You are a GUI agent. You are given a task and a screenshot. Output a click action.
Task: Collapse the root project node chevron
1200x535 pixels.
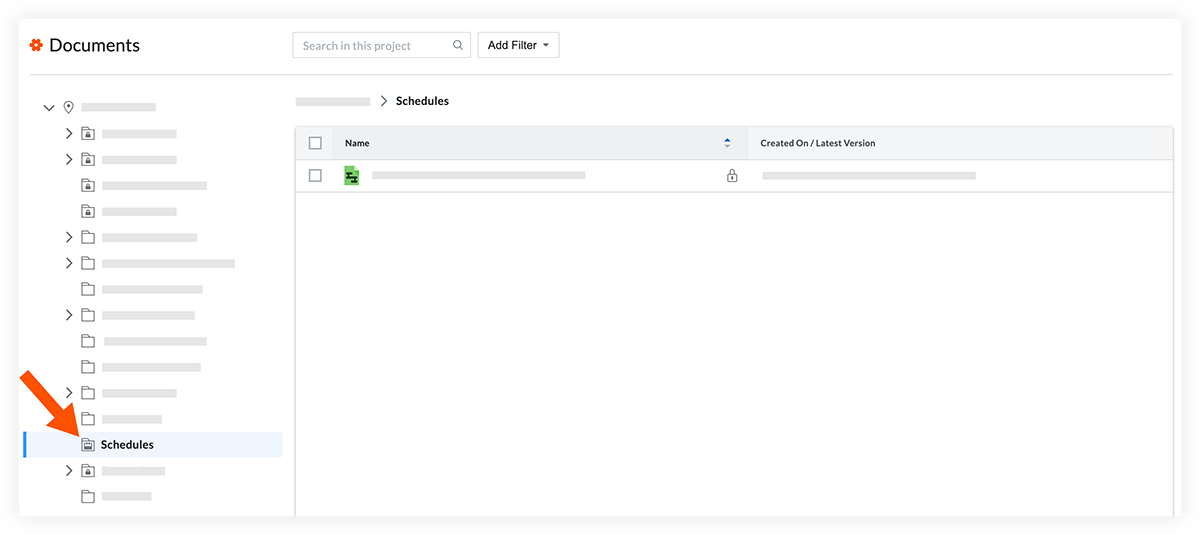tap(49, 107)
